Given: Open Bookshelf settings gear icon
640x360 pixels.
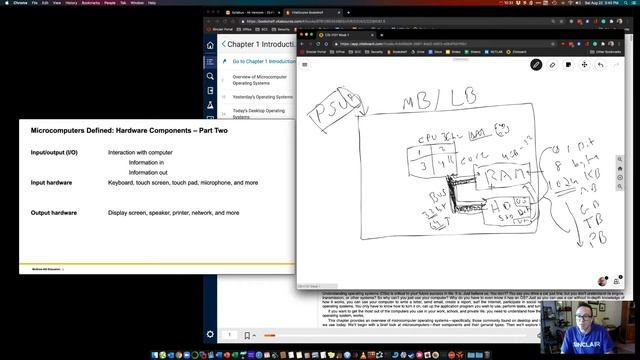Looking at the screenshot, I should point(210,334).
